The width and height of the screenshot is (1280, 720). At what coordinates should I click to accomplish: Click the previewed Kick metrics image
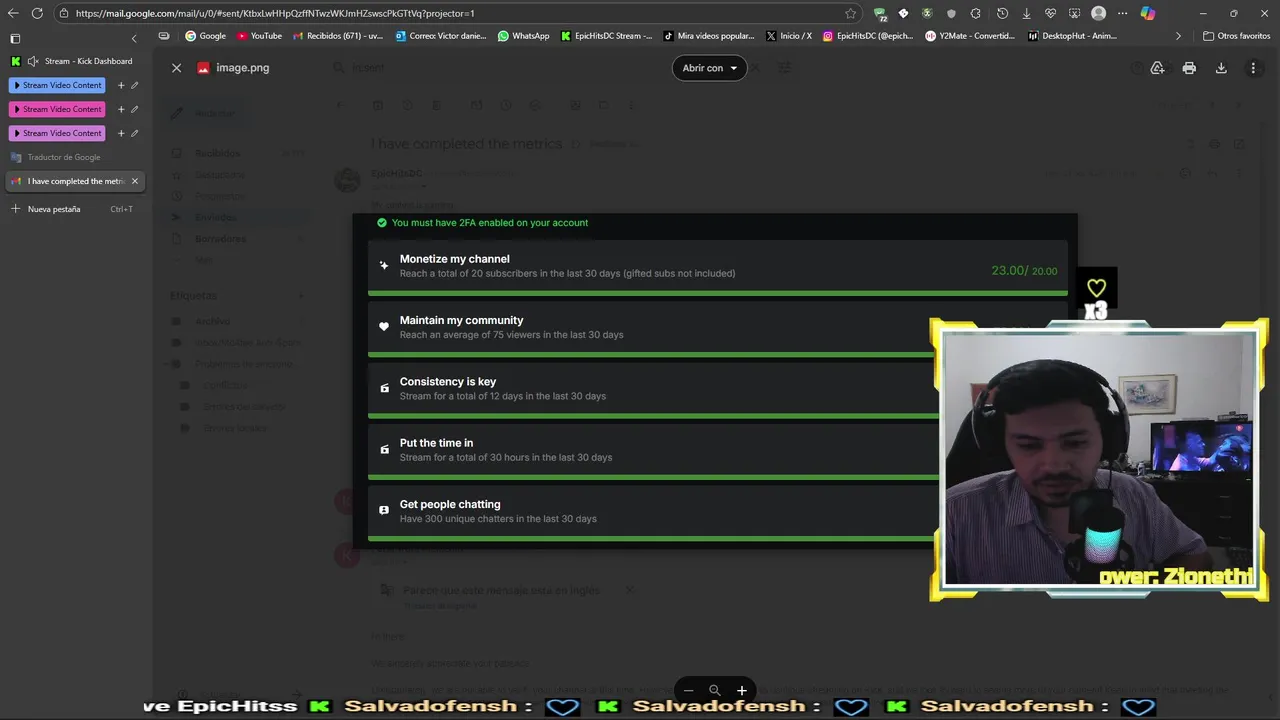coord(715,380)
